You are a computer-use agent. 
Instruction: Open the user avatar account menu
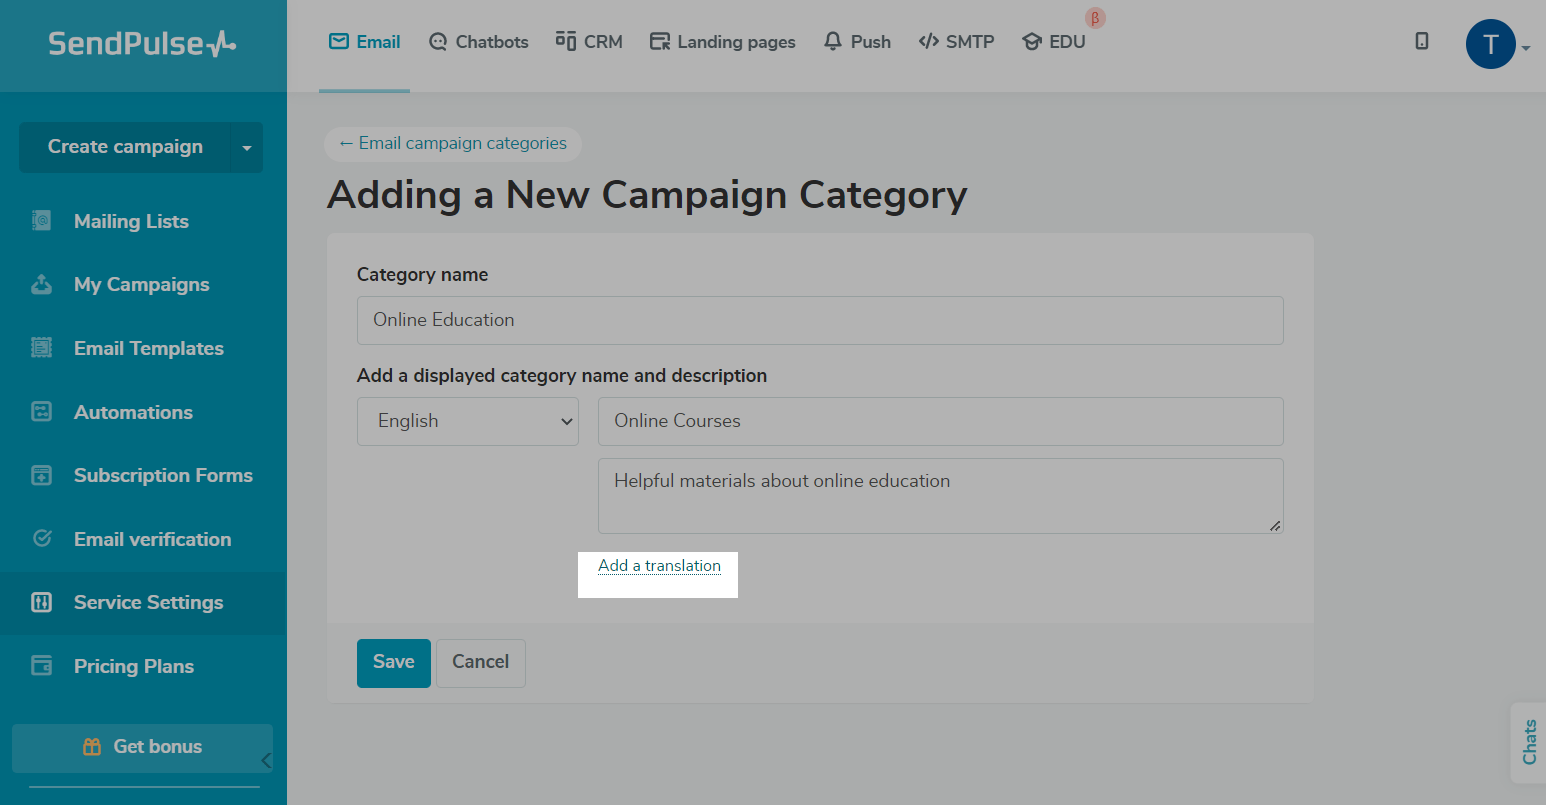pyautogui.click(x=1491, y=45)
